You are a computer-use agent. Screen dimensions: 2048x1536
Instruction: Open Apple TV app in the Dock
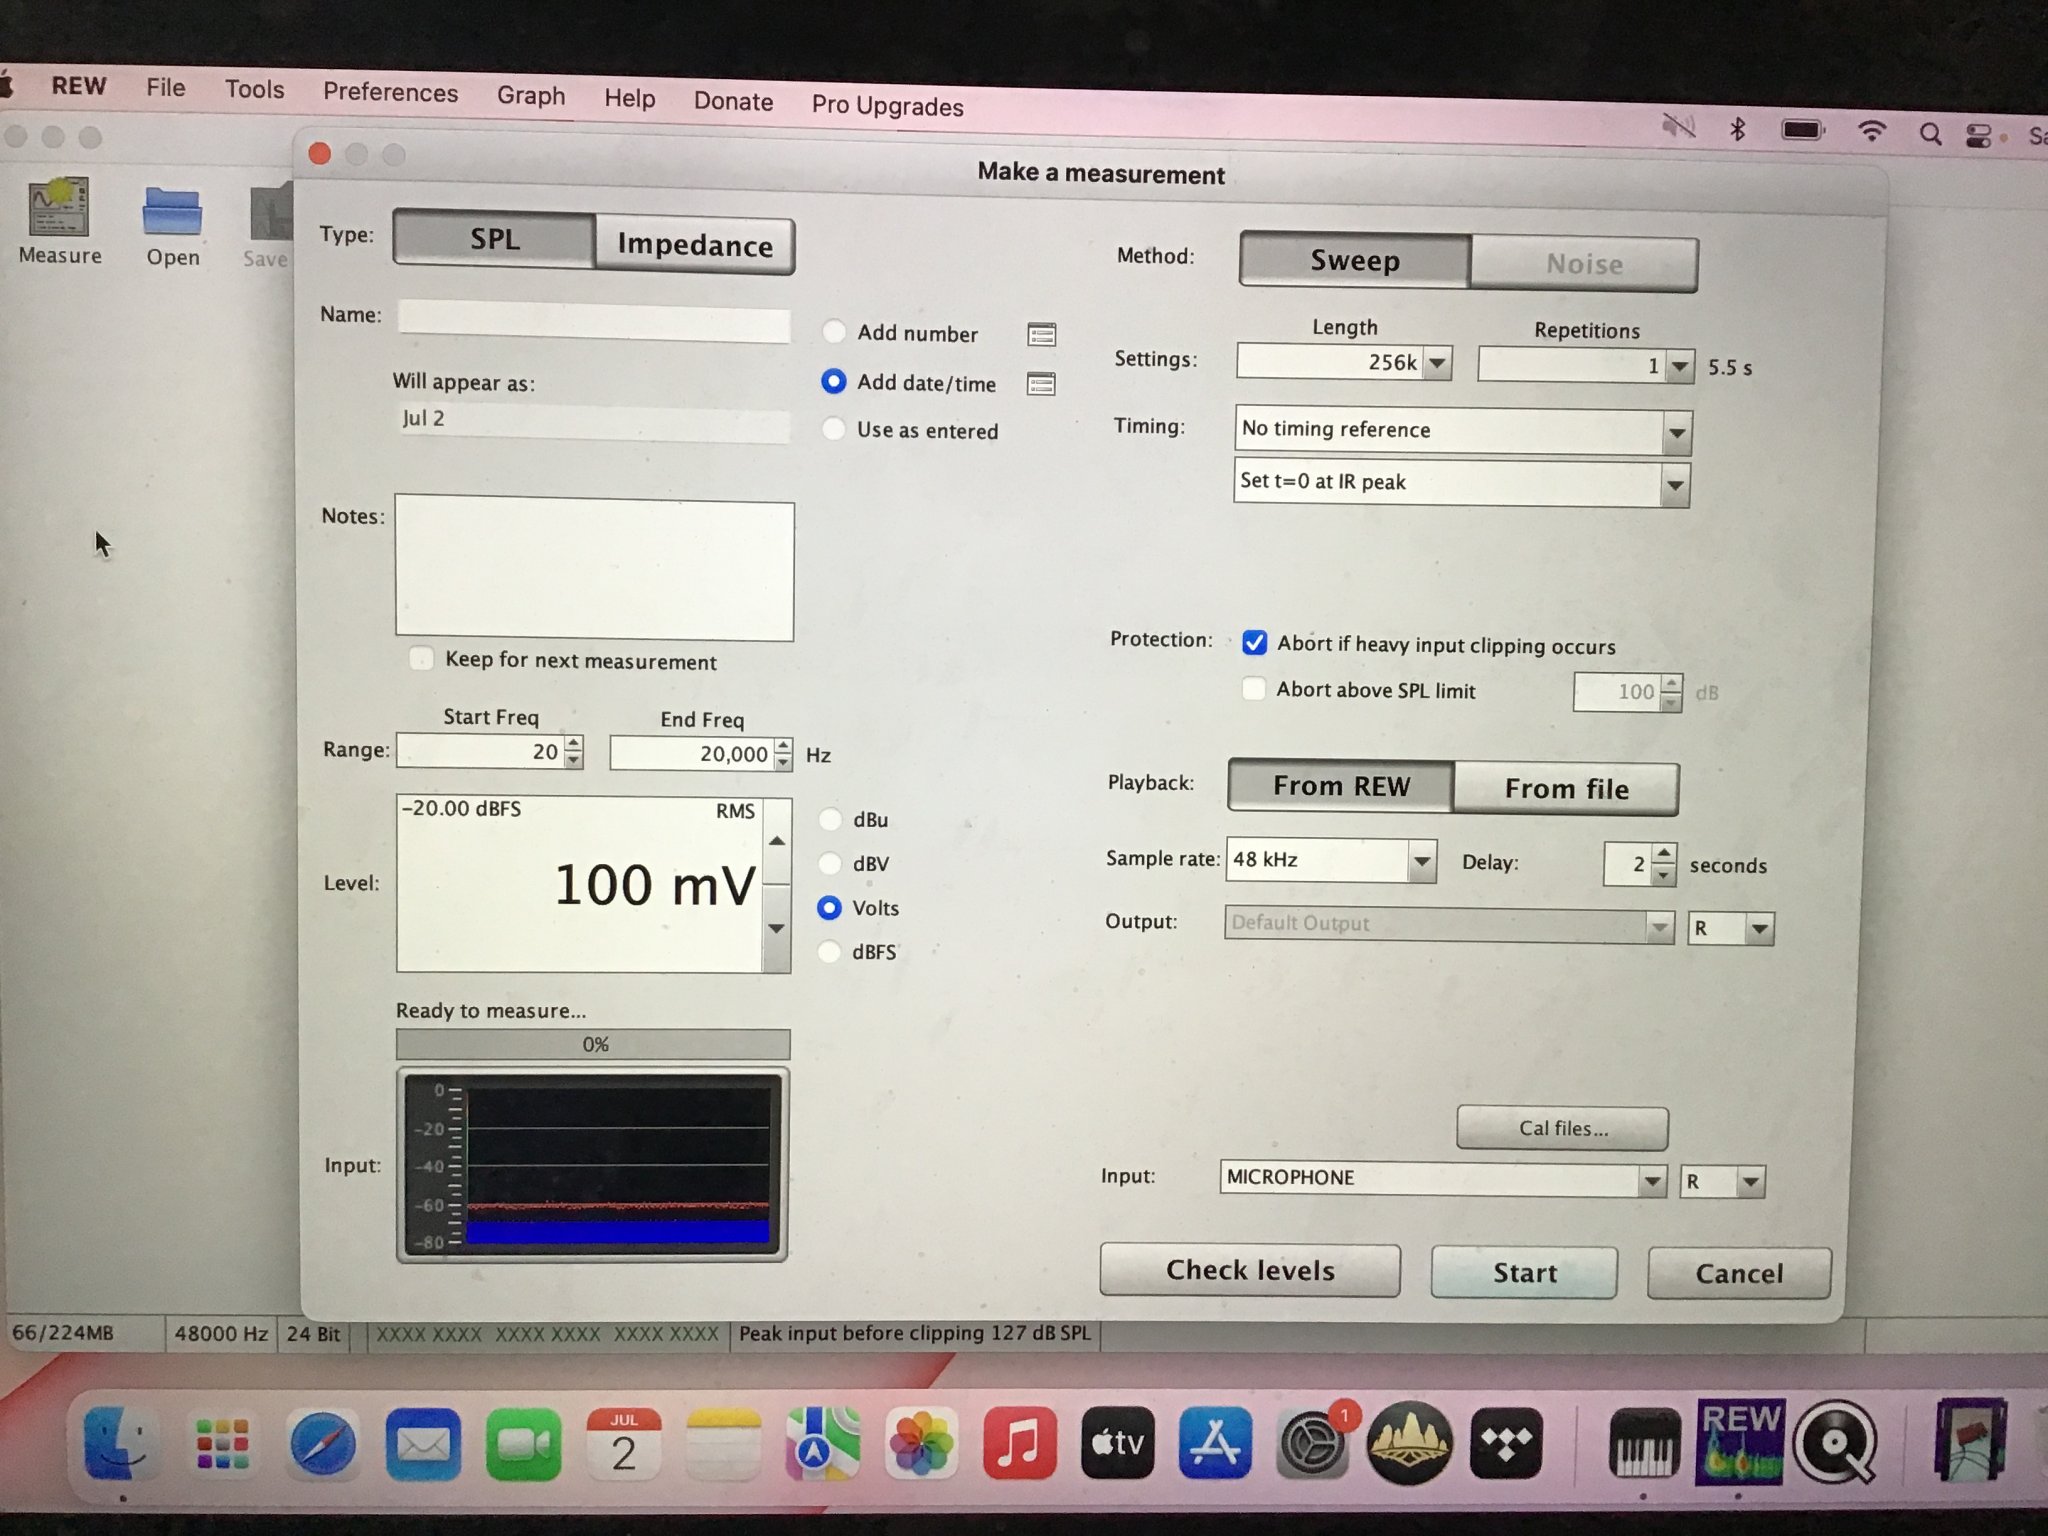pos(1117,1443)
